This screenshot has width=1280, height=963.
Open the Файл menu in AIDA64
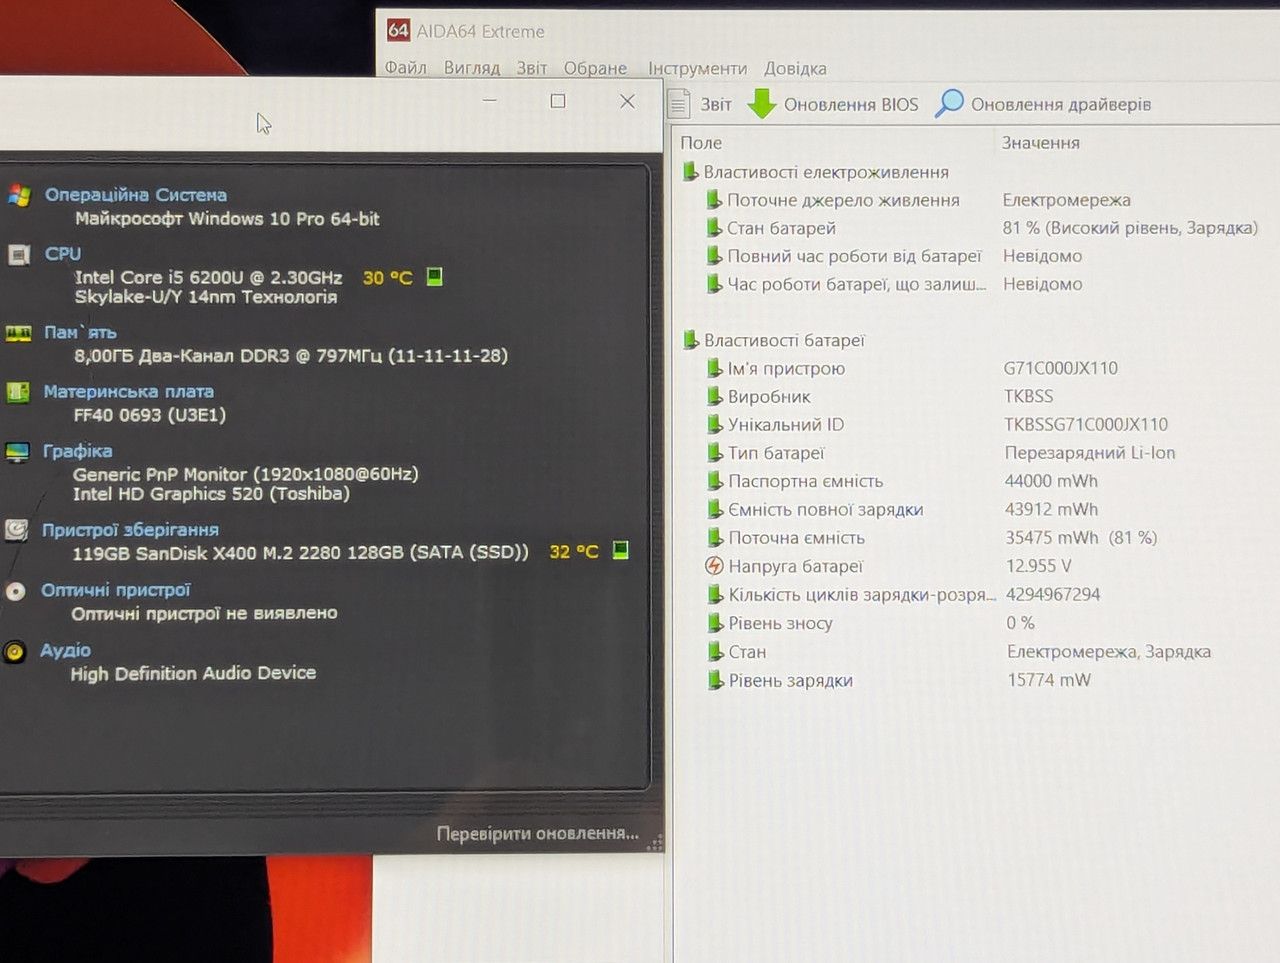tap(406, 68)
